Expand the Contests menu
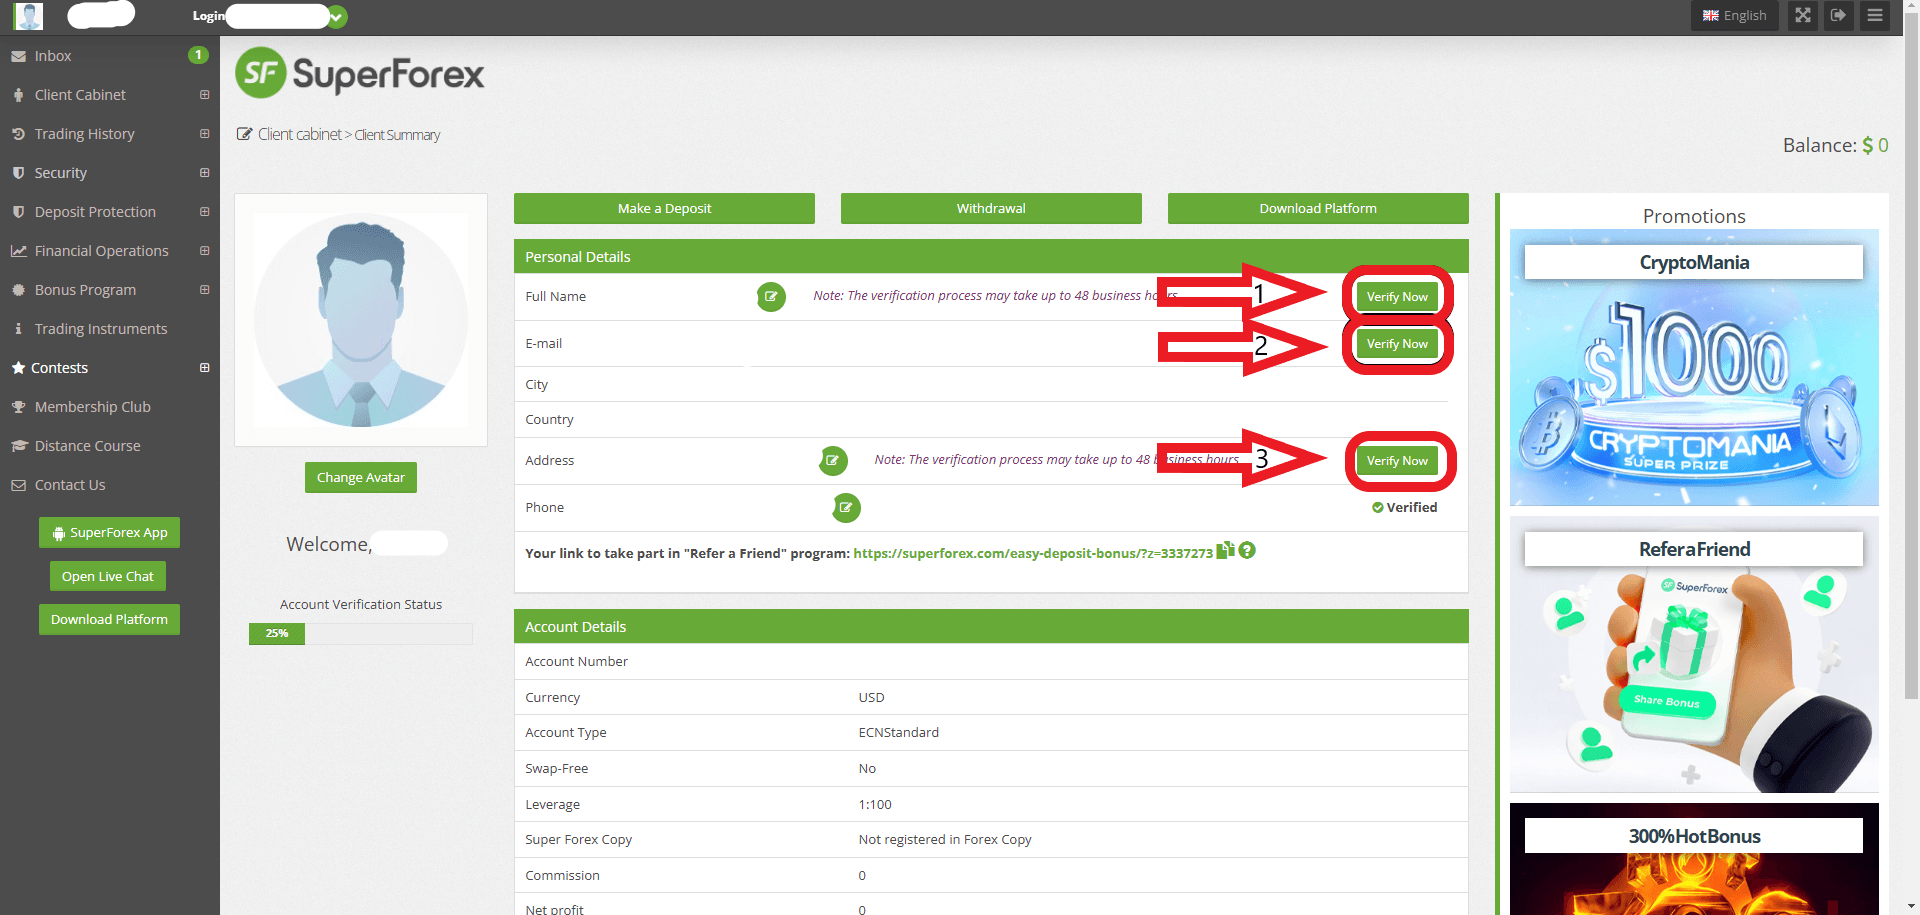Screen dimensions: 1920x915 click(204, 368)
